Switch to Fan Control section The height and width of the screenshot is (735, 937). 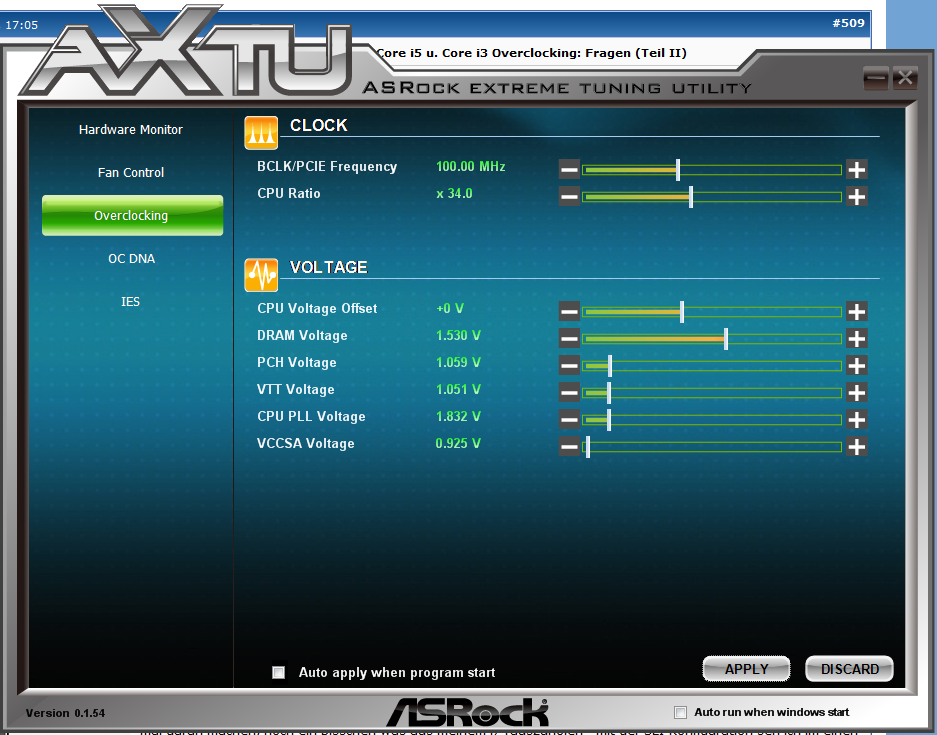131,173
